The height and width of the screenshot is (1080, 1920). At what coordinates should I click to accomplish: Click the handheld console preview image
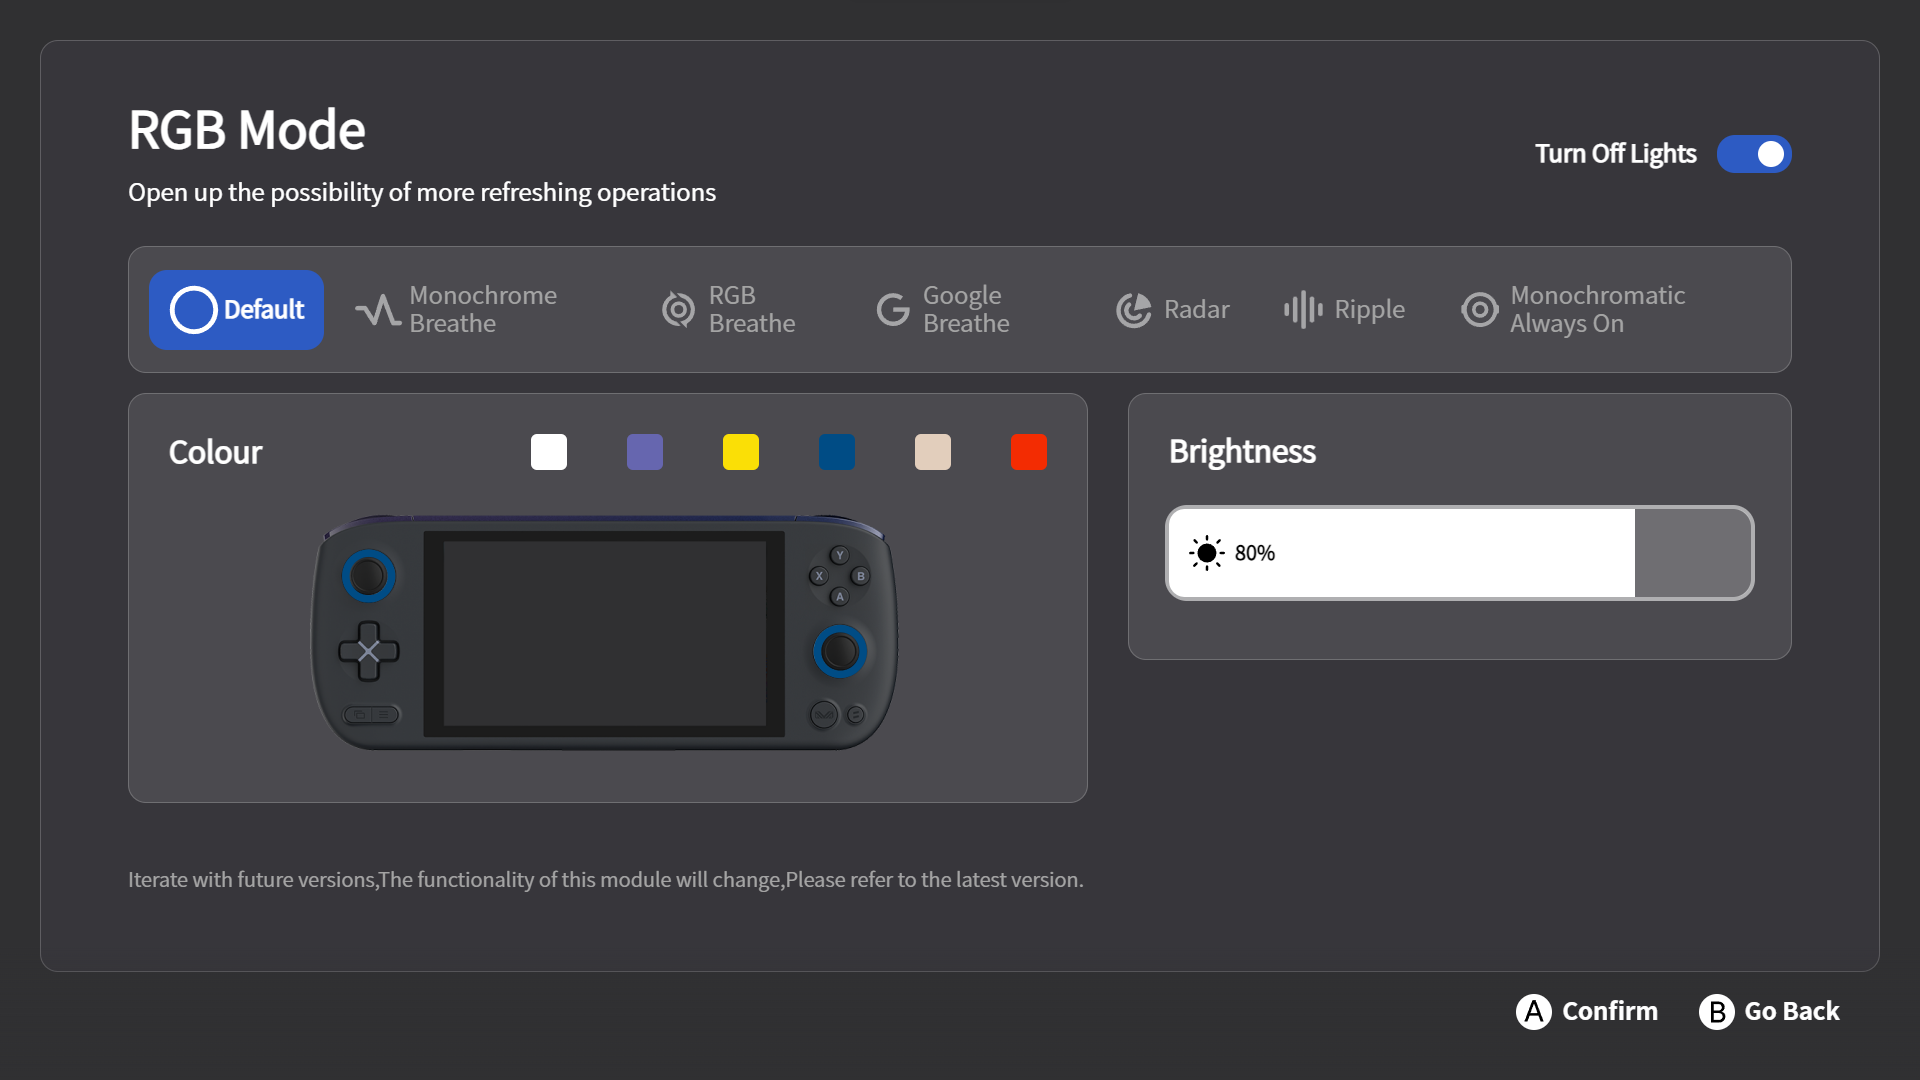pyautogui.click(x=604, y=633)
